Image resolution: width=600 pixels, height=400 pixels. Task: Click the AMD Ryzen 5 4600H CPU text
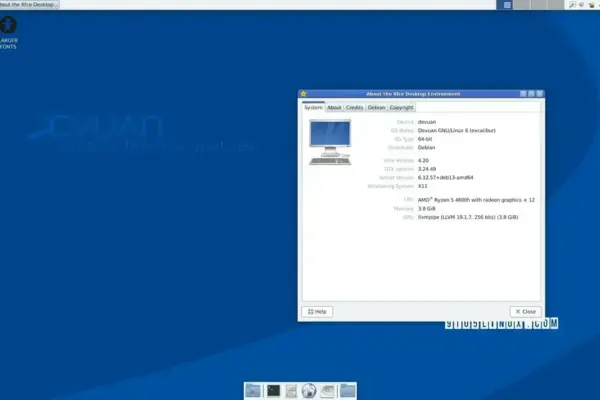[476, 200]
